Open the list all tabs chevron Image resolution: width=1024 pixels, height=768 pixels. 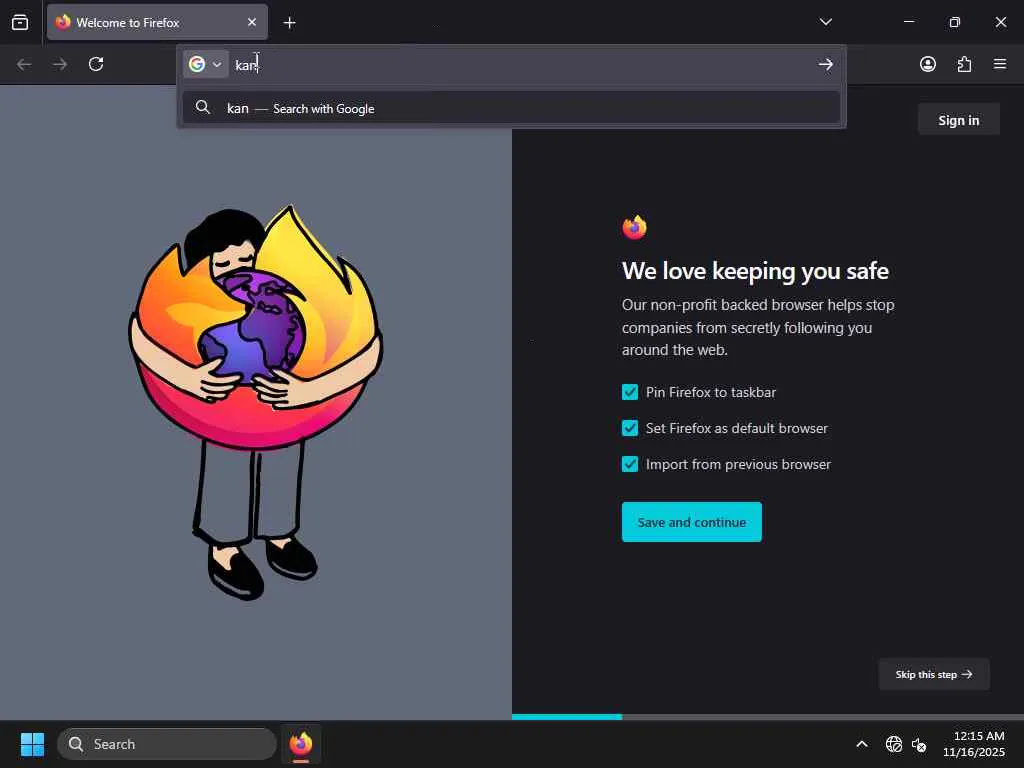click(x=825, y=22)
